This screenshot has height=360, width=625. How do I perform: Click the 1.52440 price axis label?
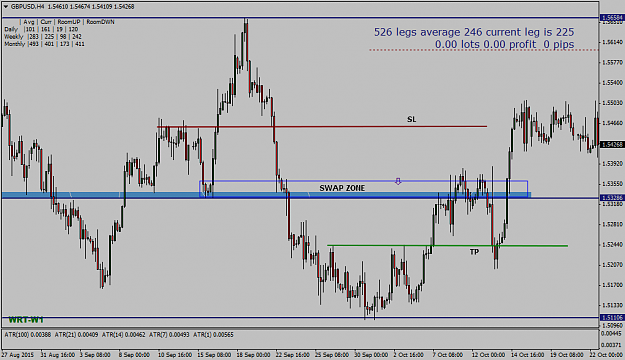point(612,244)
